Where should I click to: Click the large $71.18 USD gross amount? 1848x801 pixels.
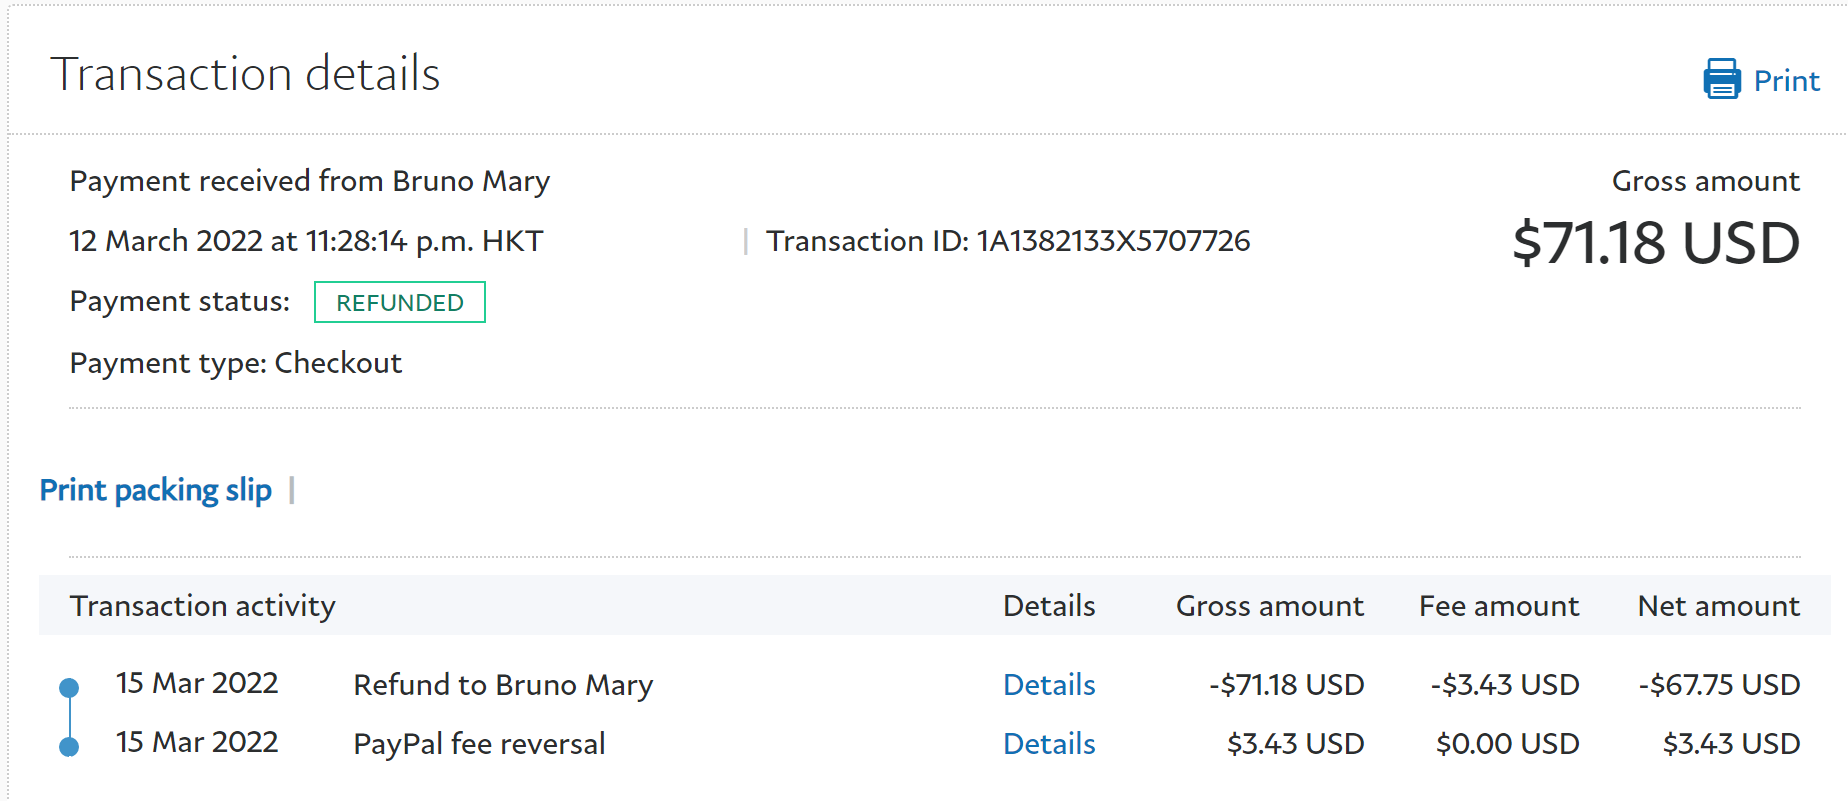point(1655,243)
